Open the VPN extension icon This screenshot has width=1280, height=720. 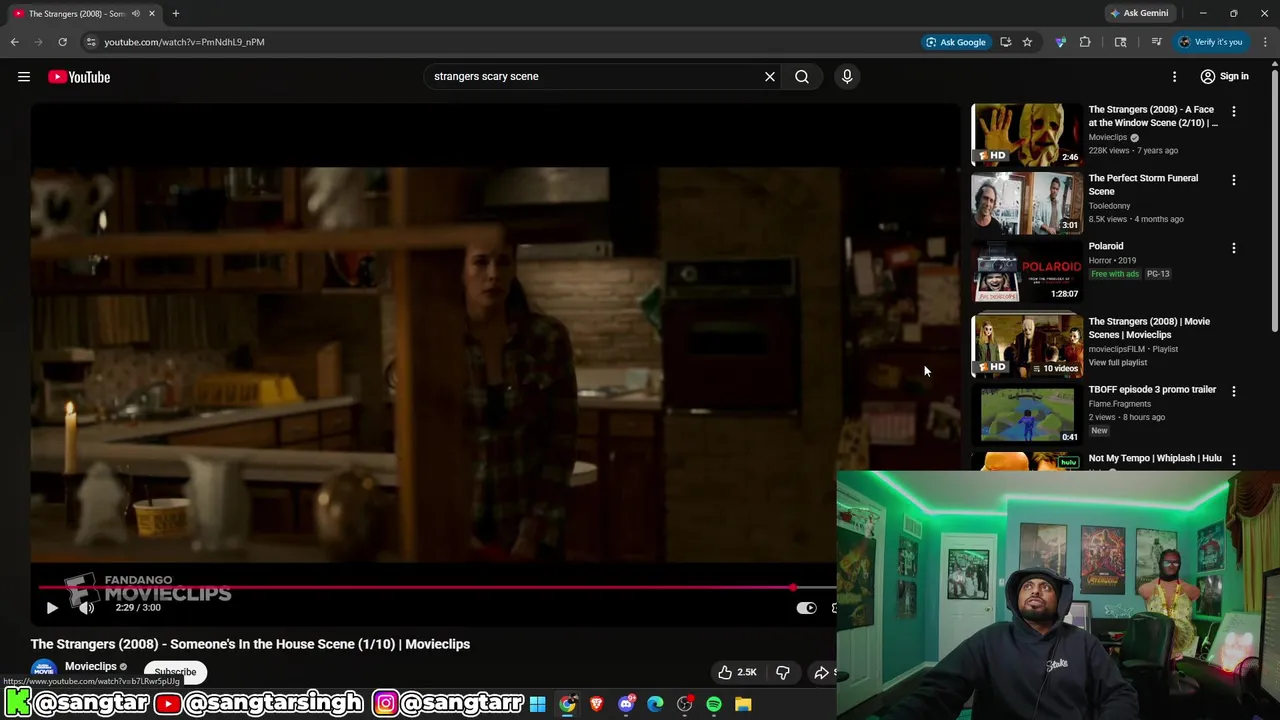coord(1061,42)
